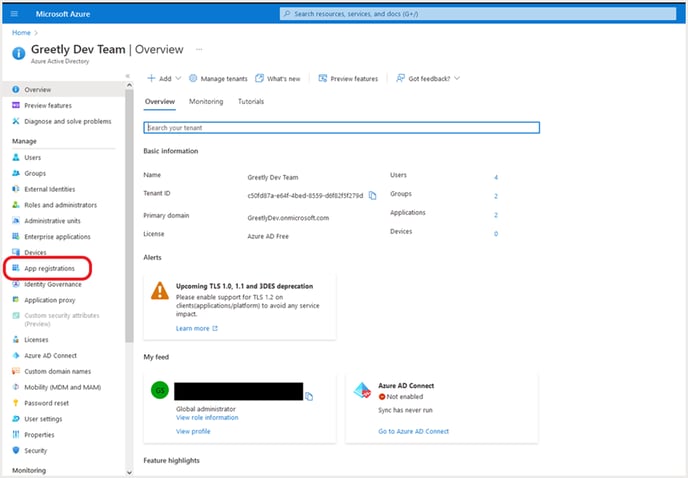This screenshot has width=688, height=478.
Task: Open the Groups count link
Action: point(496,196)
